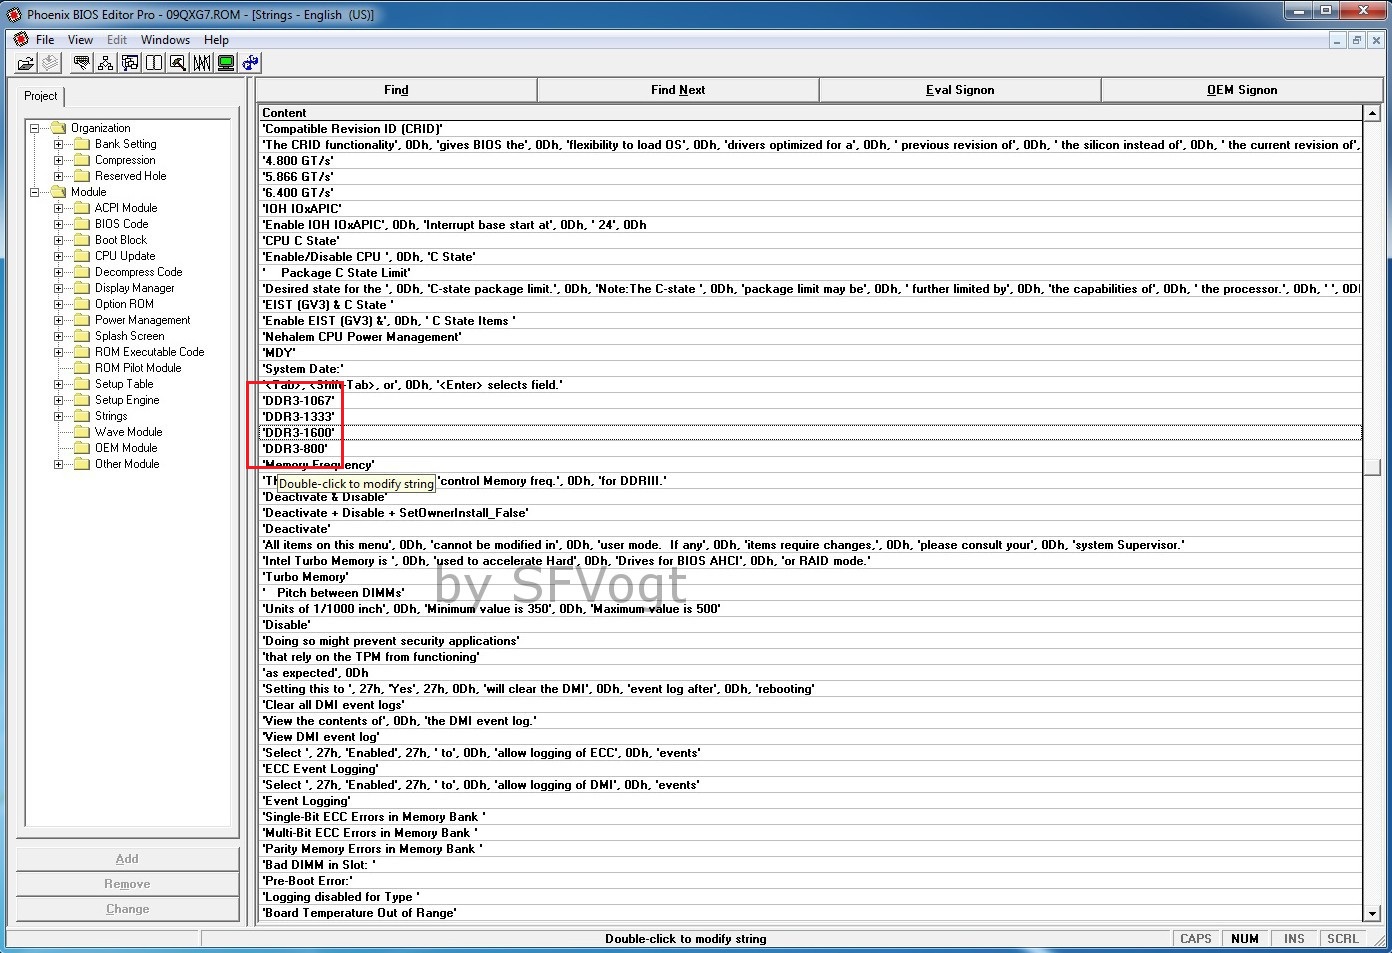
Task: Click the green monitor toolbar icon
Action: pos(226,63)
